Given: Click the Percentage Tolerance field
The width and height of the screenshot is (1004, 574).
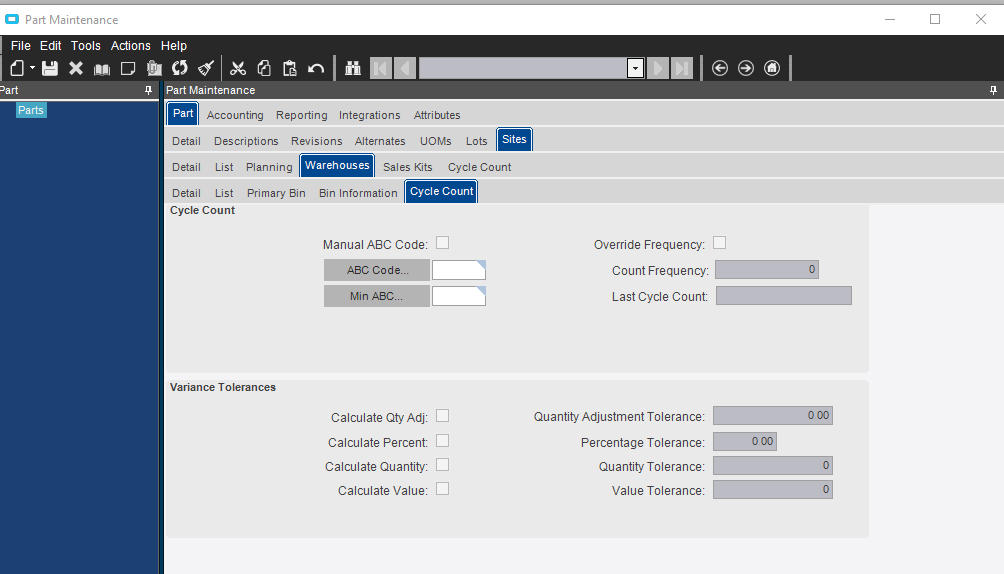Looking at the screenshot, I should tap(745, 441).
